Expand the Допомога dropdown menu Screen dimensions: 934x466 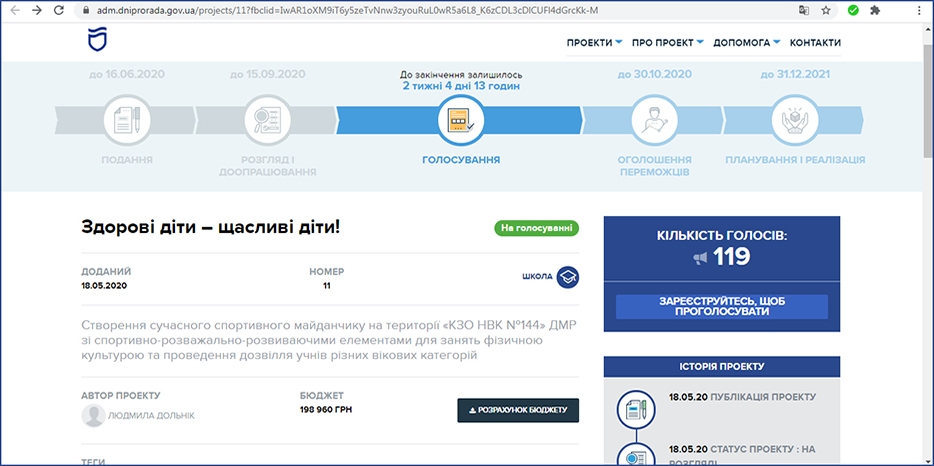point(746,42)
